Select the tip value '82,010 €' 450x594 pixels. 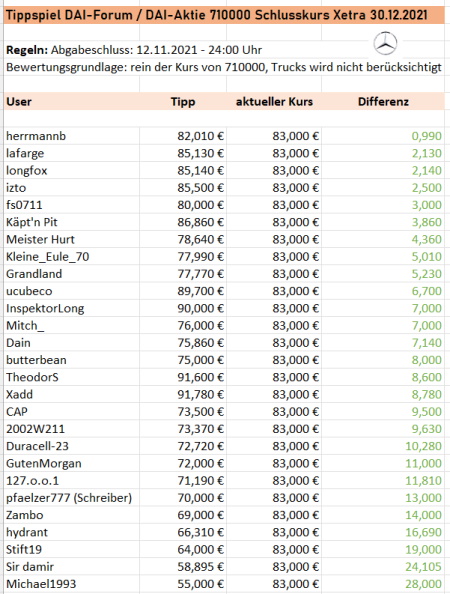200,136
